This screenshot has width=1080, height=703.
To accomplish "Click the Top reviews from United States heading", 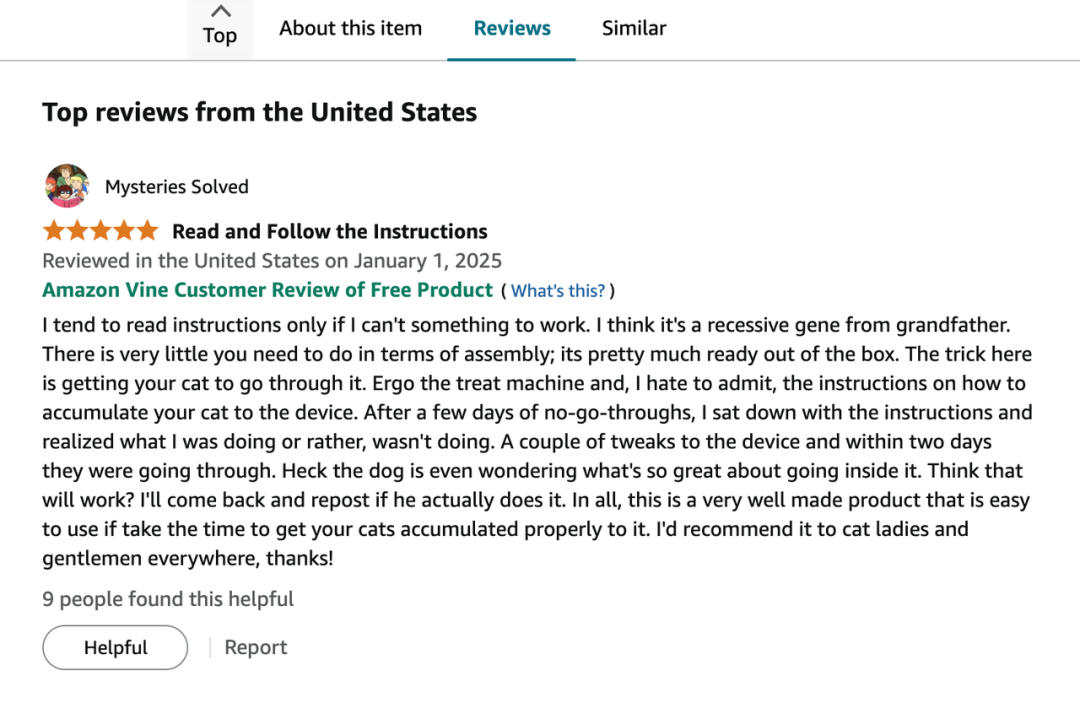I will pyautogui.click(x=260, y=112).
